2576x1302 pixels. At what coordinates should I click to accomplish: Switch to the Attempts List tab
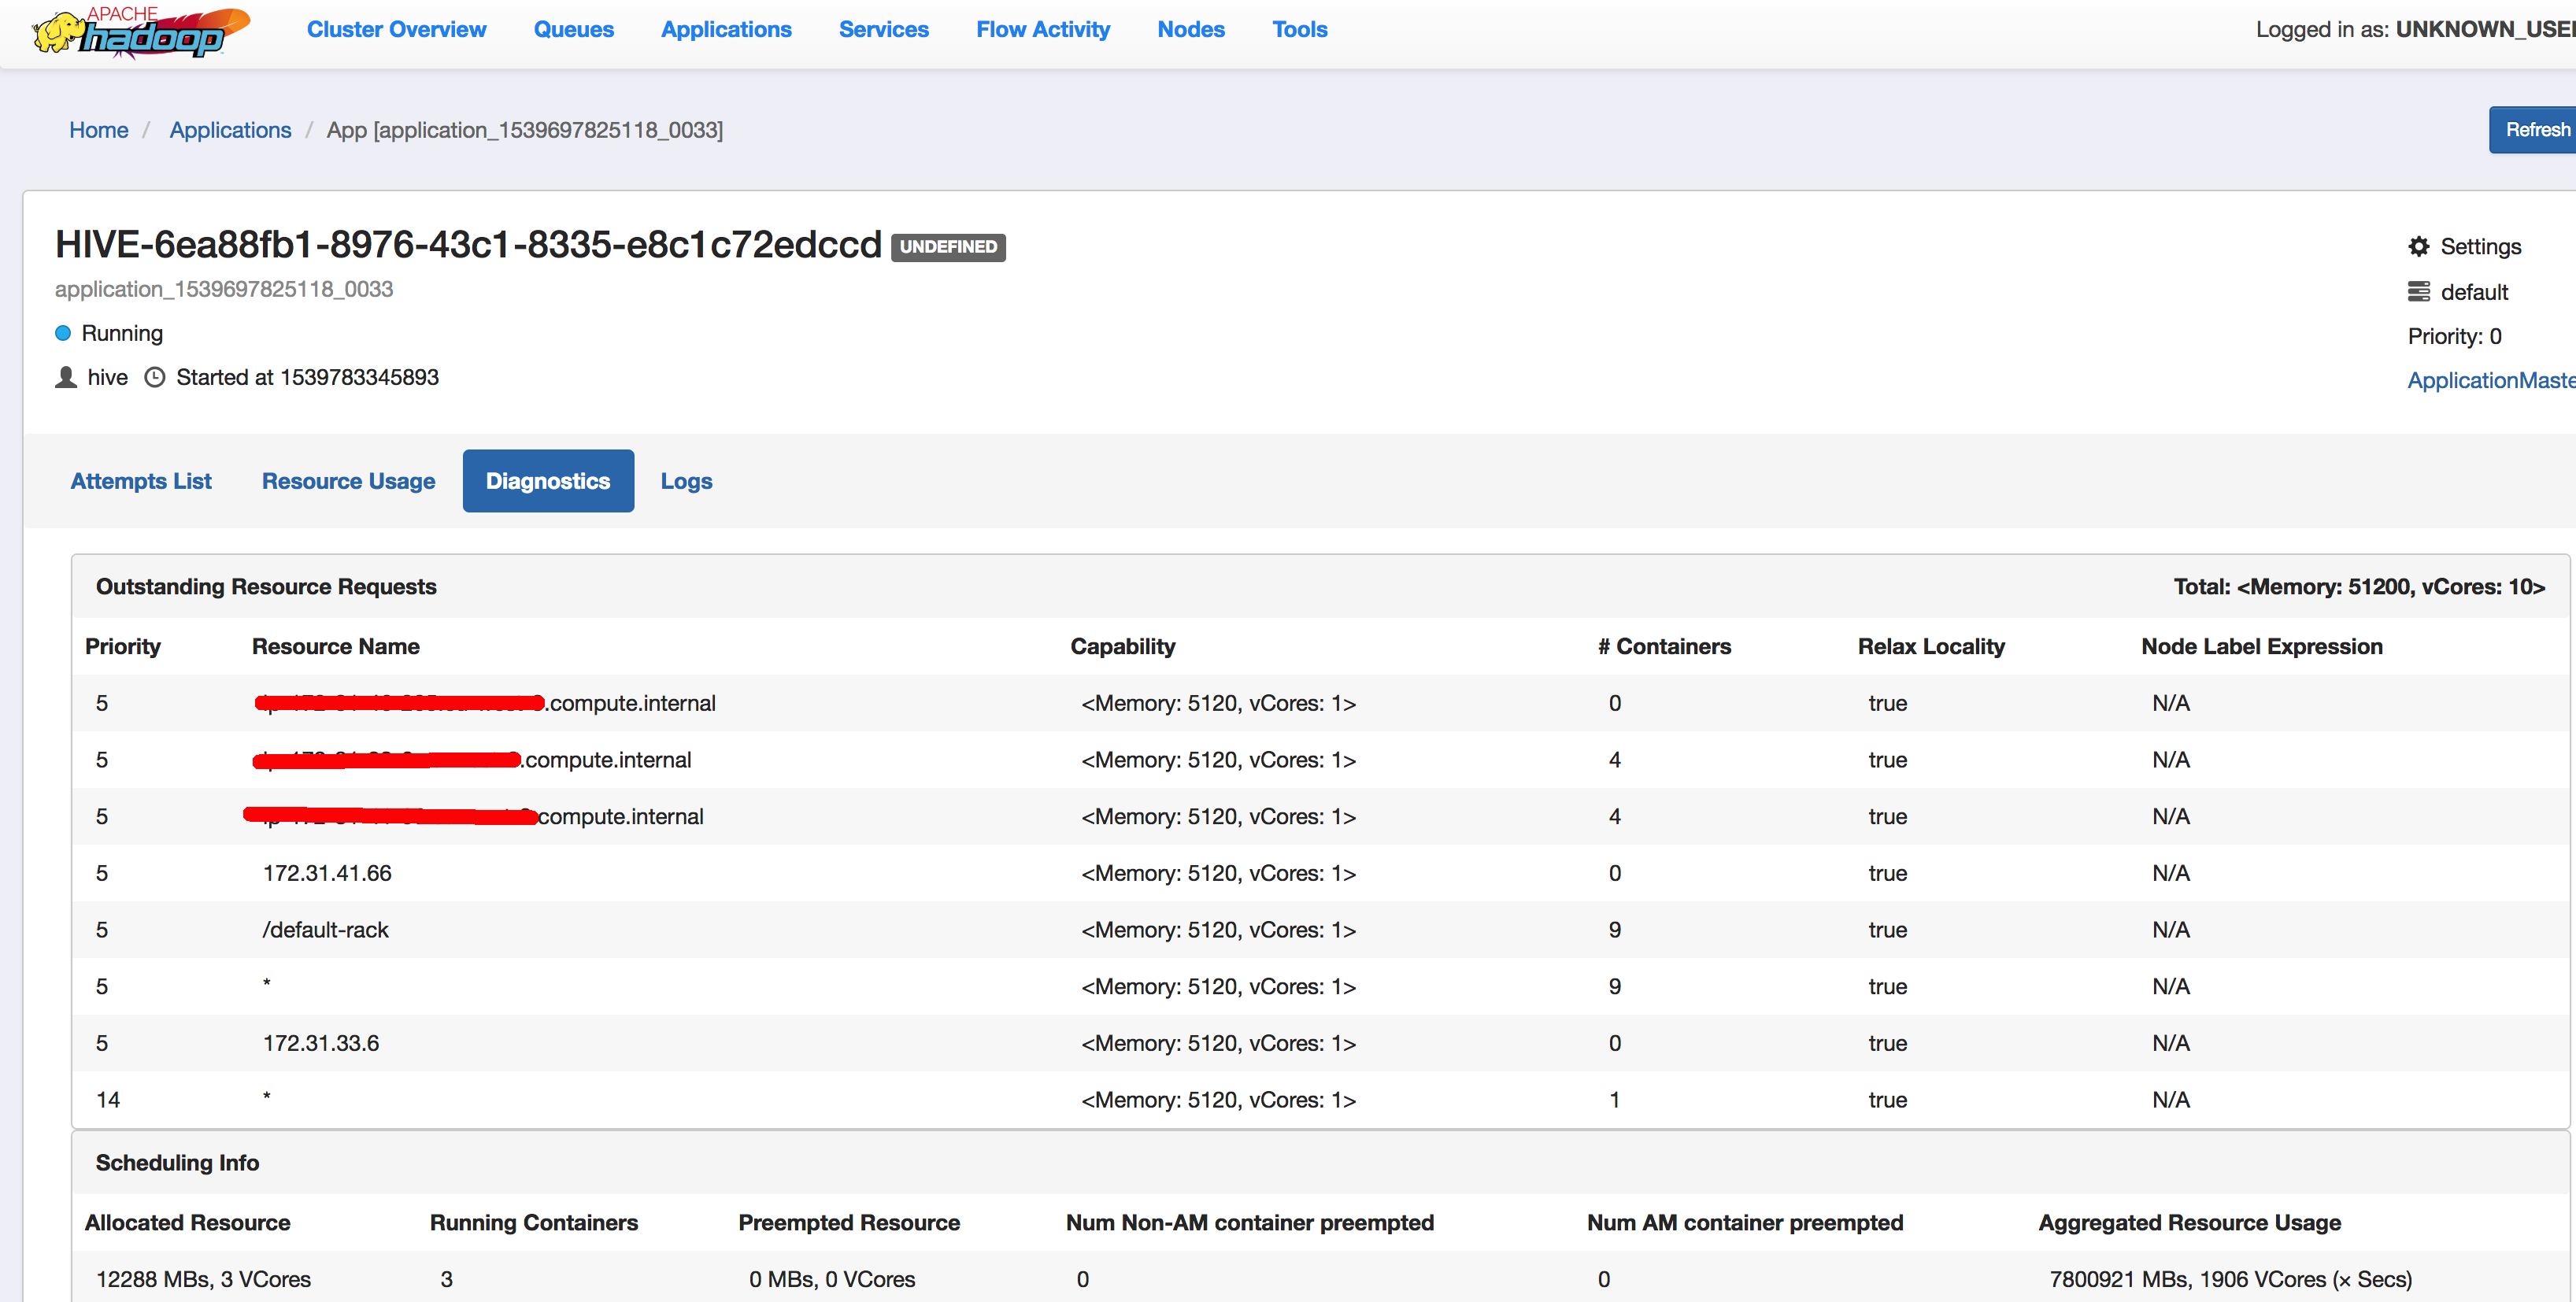tap(141, 481)
